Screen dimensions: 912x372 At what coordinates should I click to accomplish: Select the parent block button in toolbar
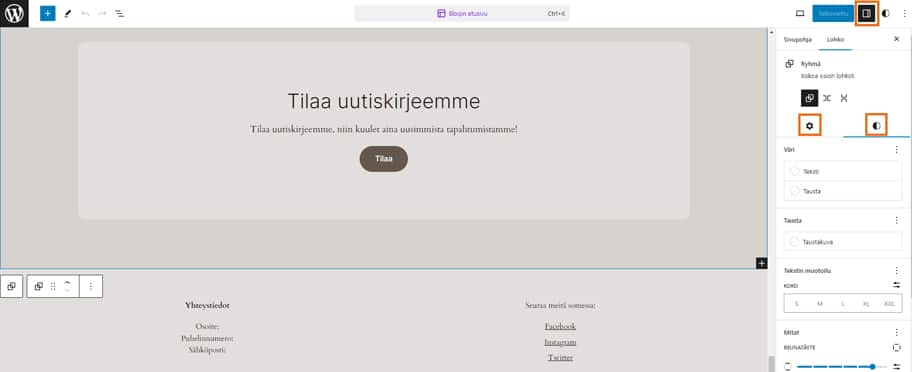[x=12, y=286]
